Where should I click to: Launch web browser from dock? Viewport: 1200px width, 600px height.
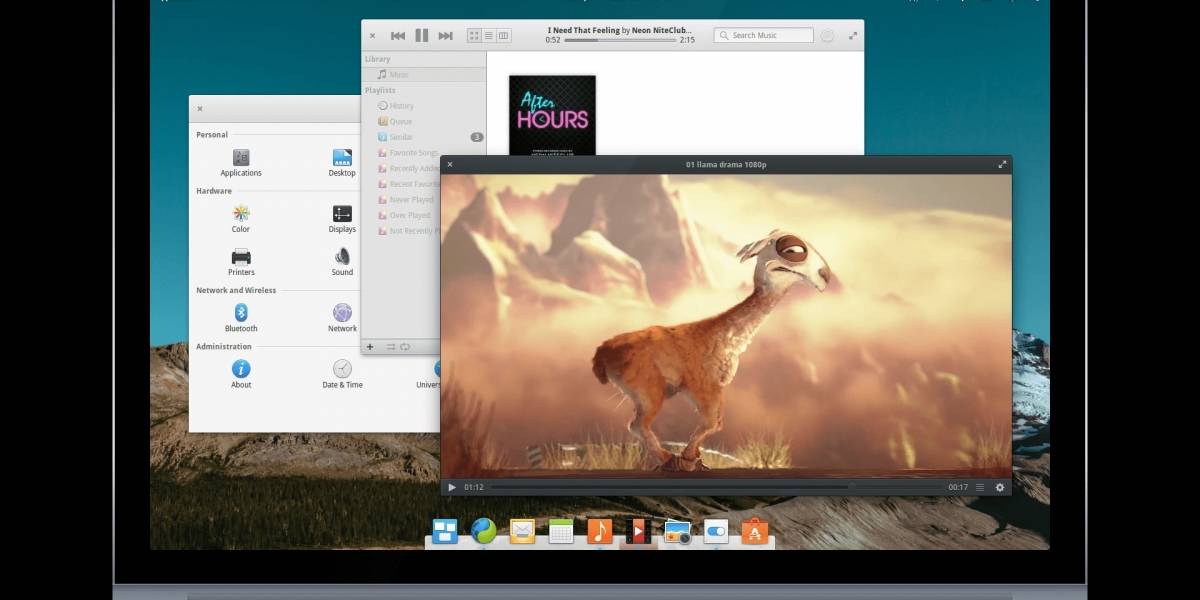(484, 531)
